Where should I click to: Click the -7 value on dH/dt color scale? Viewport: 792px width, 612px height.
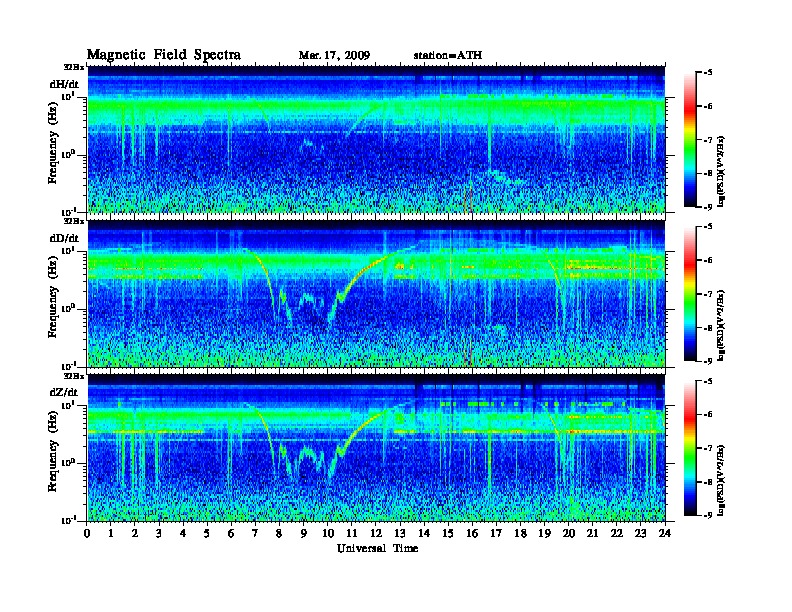click(708, 140)
